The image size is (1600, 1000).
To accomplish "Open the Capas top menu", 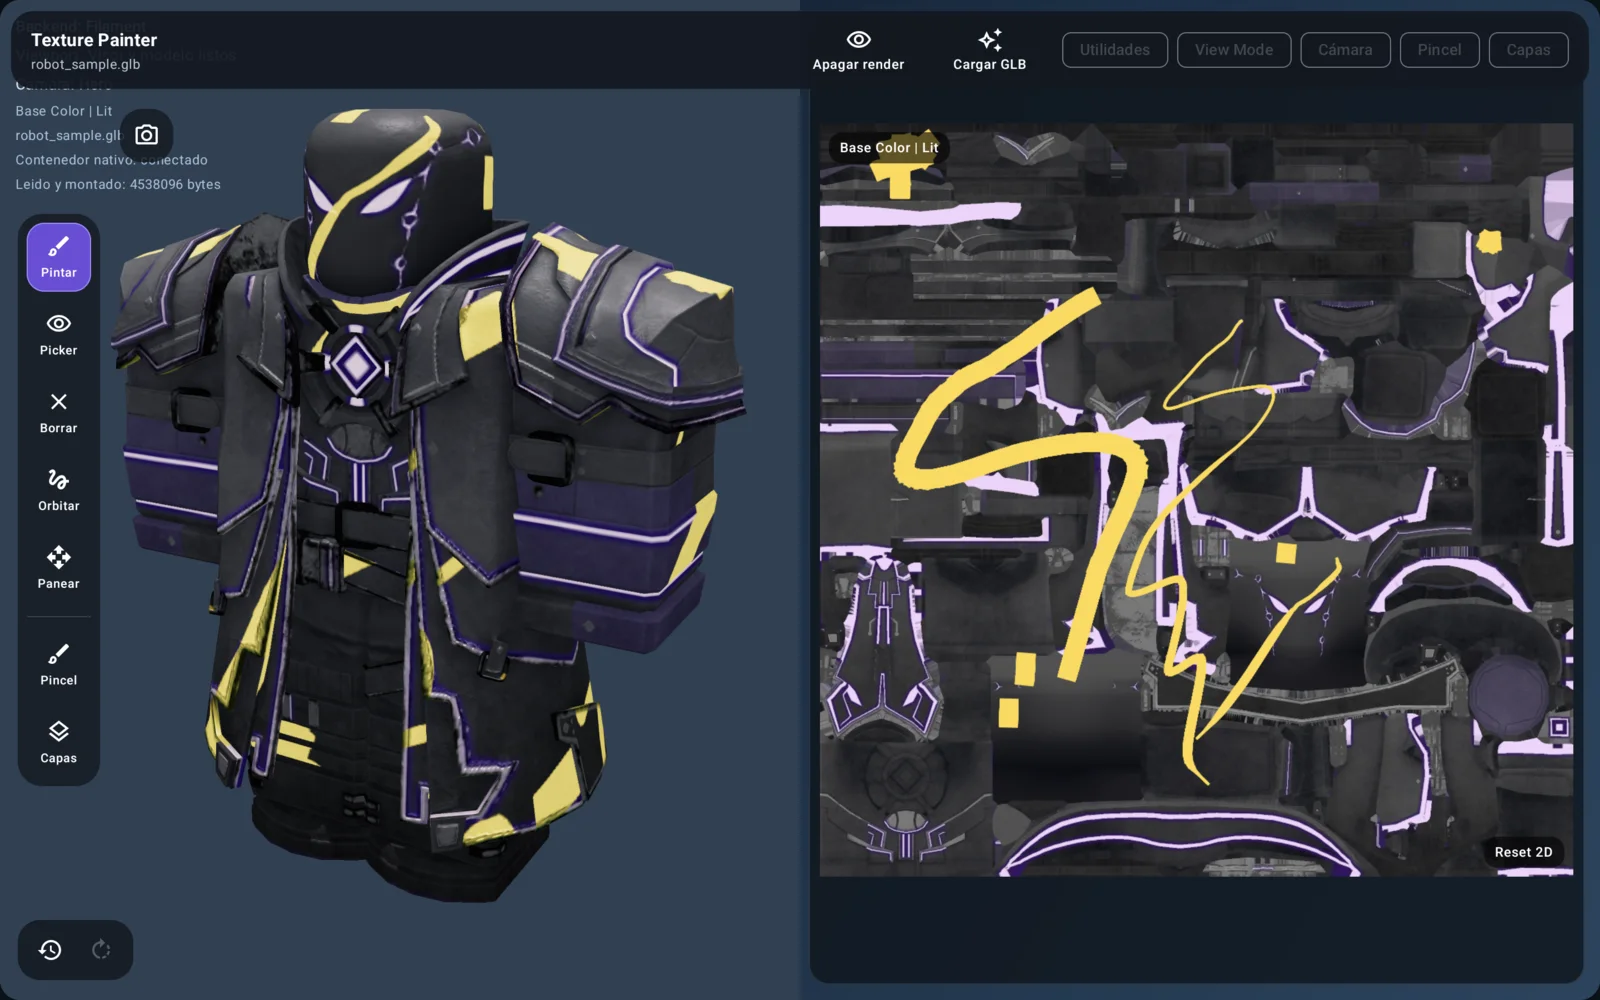I will pyautogui.click(x=1528, y=50).
